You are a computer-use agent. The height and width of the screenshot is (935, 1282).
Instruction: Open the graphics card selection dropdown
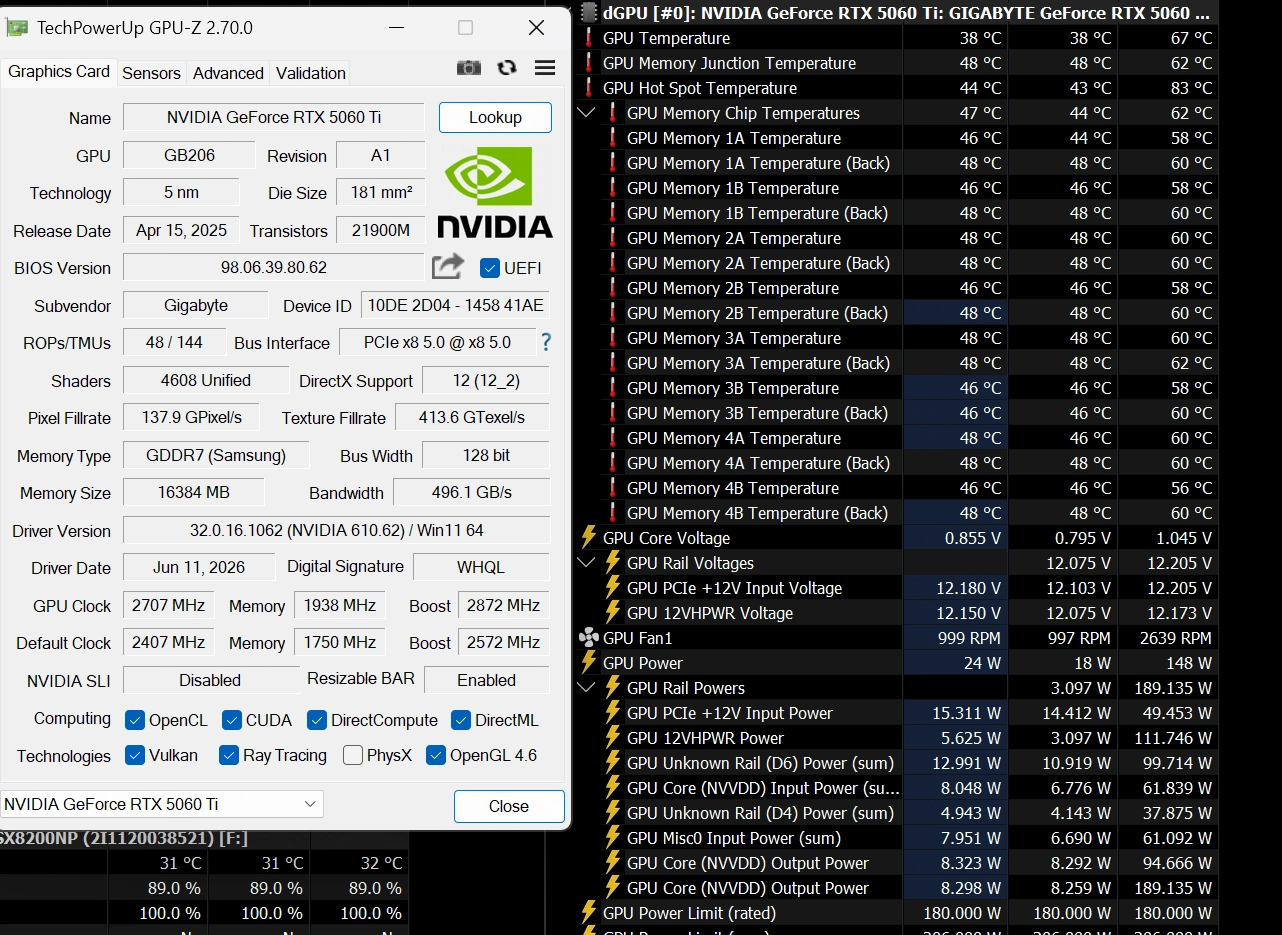[161, 804]
